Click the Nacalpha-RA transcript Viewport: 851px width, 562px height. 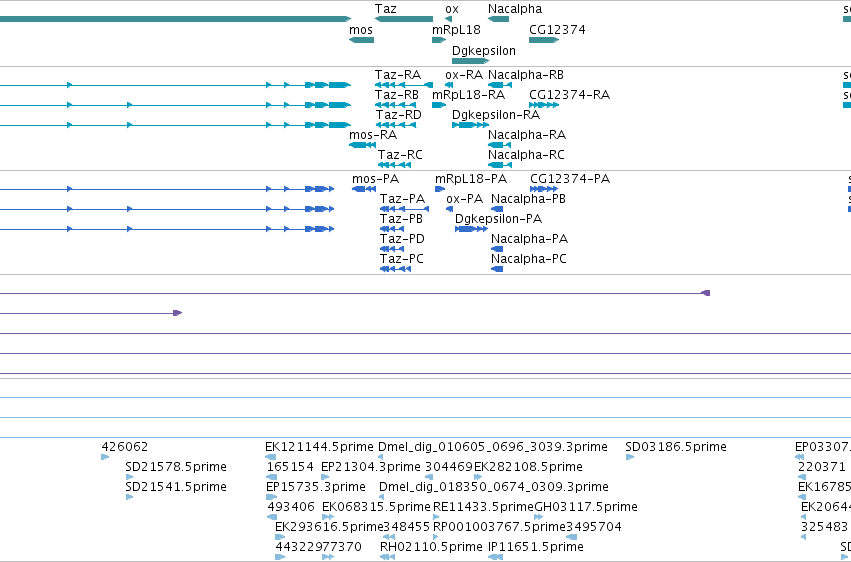[x=526, y=135]
